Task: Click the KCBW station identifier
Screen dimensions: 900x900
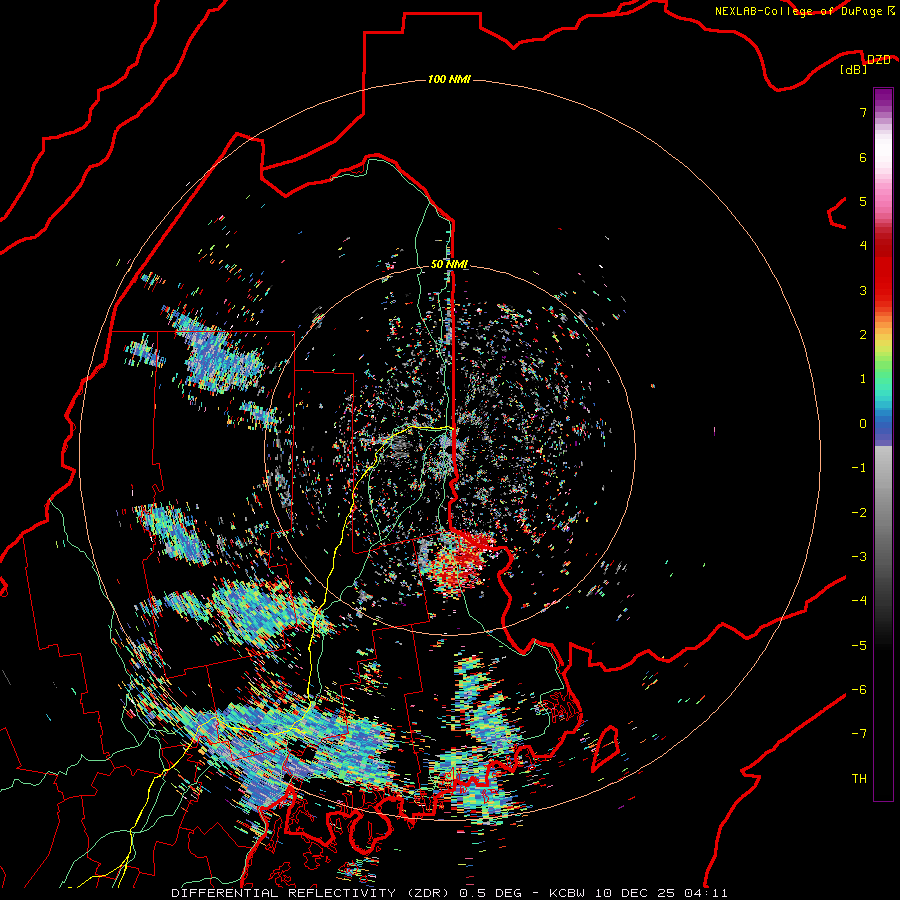Action: tap(569, 893)
